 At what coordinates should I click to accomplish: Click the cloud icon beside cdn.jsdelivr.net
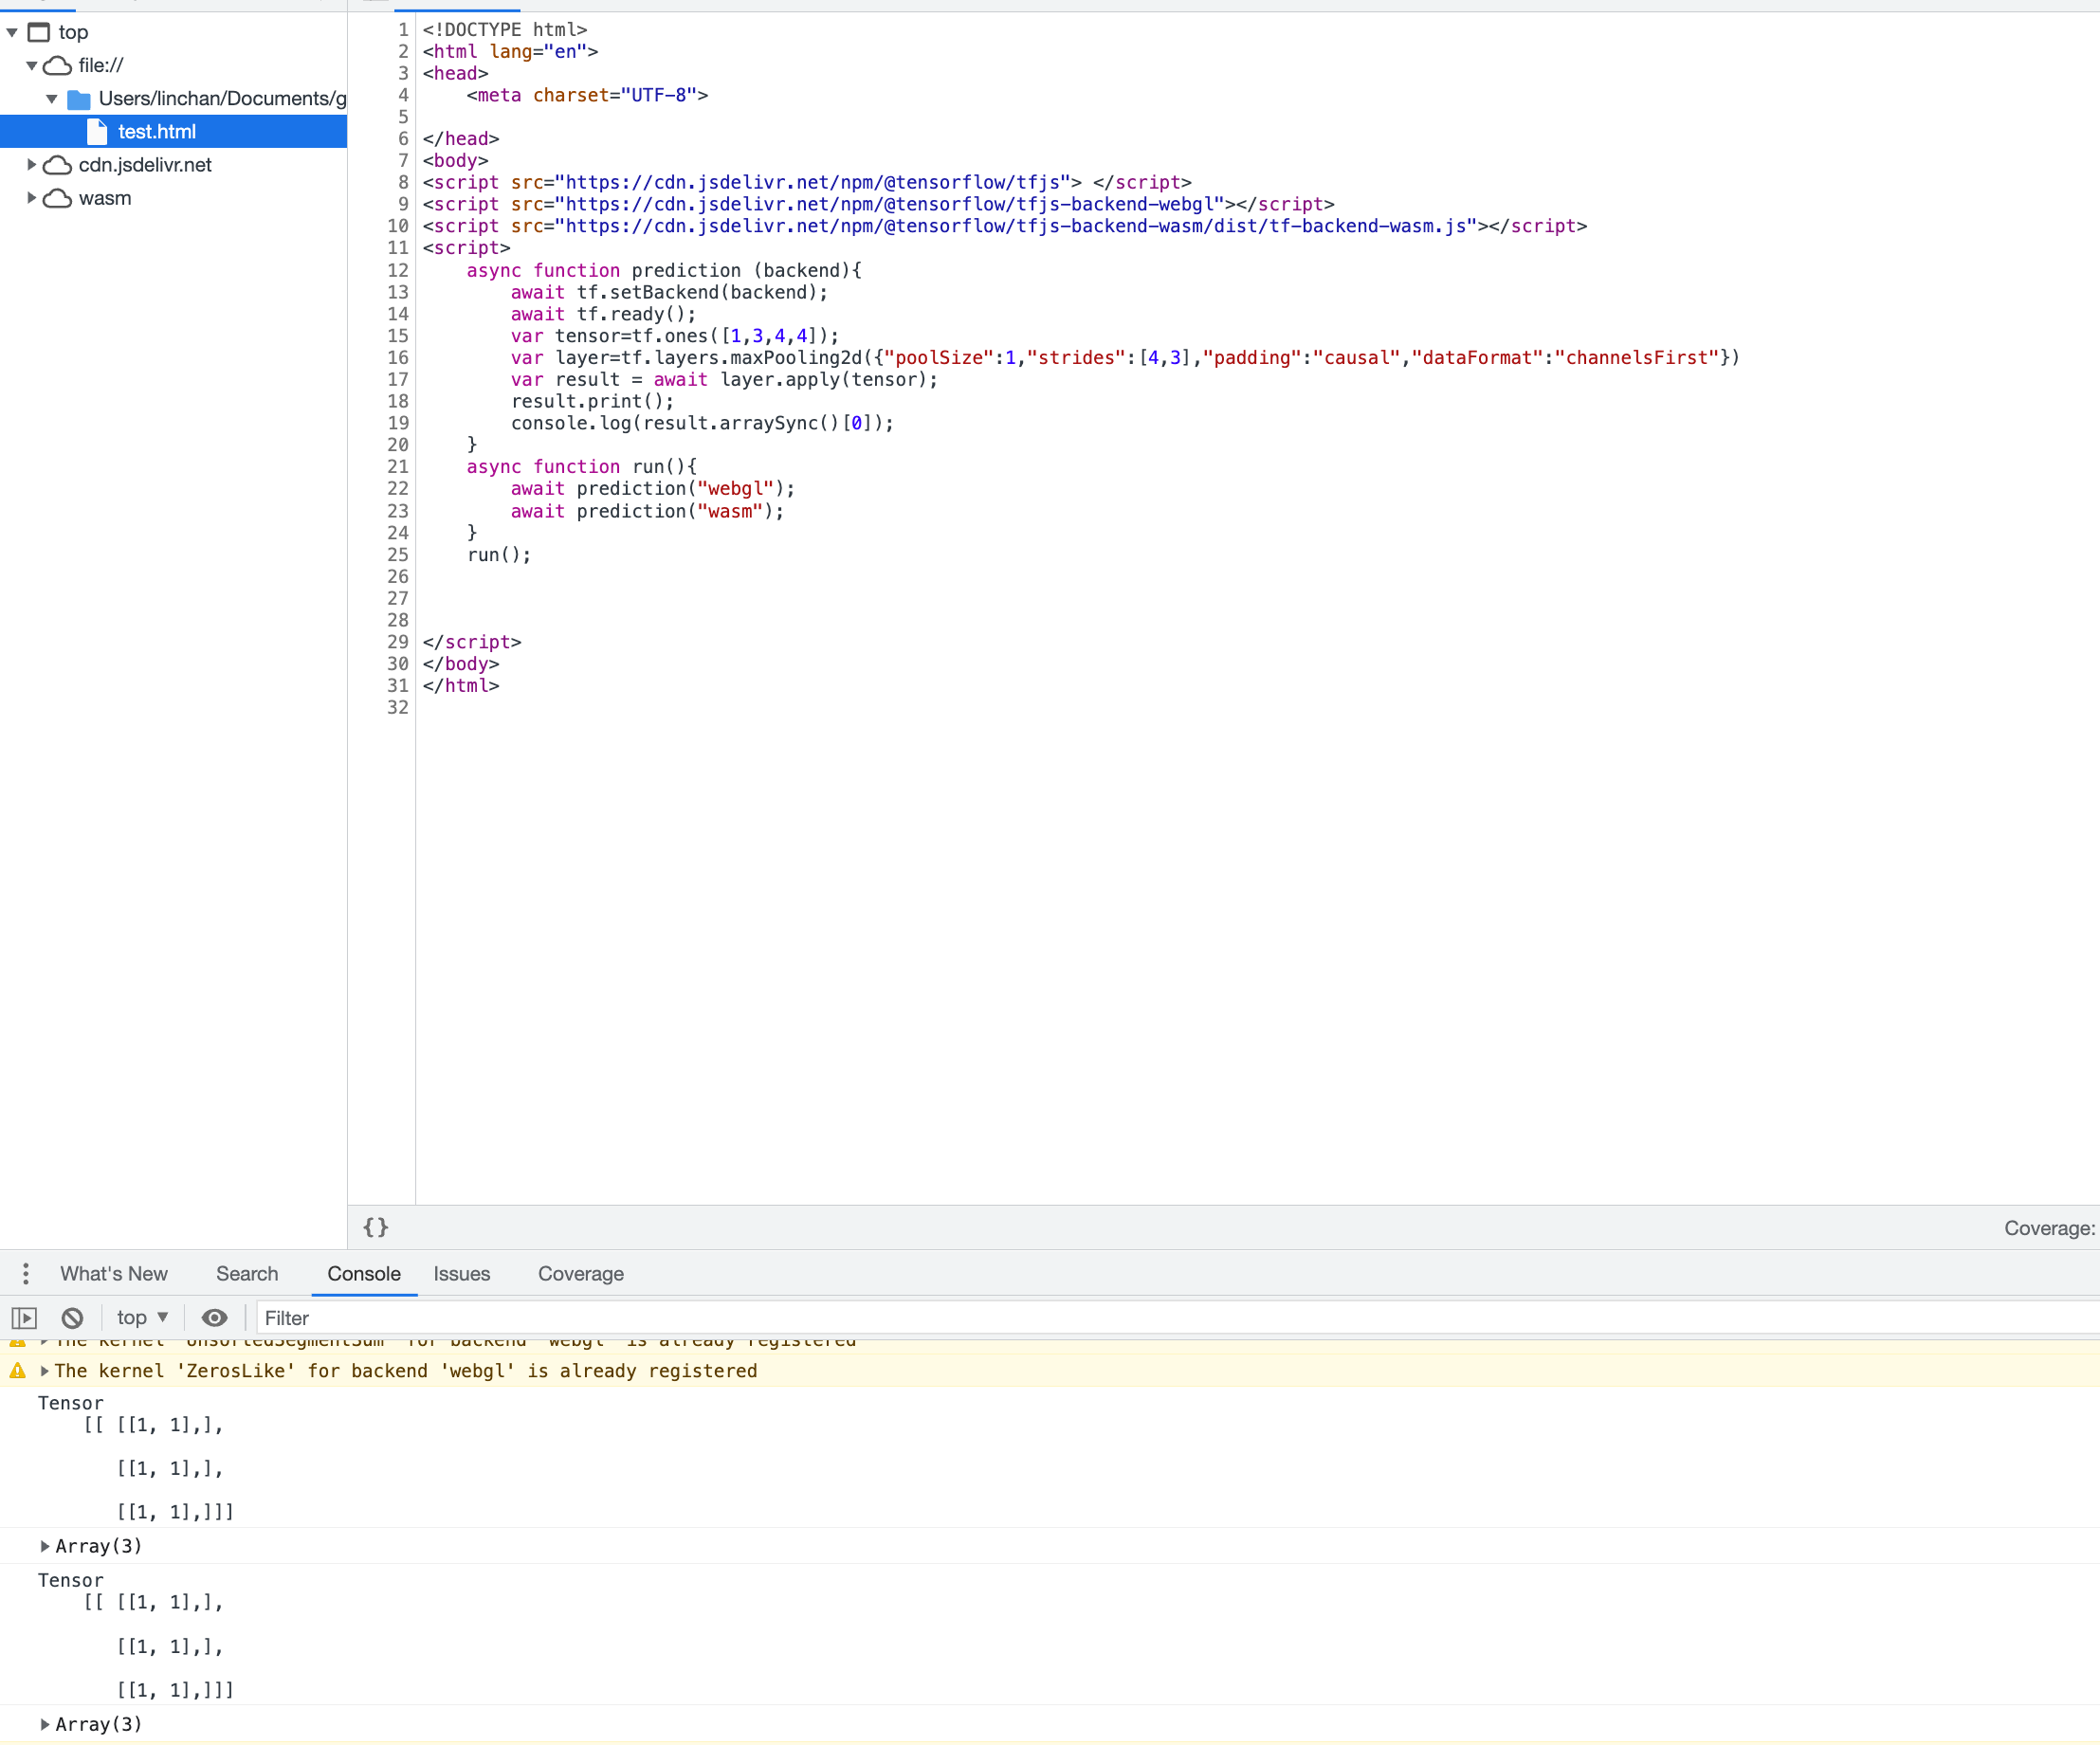pyautogui.click(x=57, y=165)
